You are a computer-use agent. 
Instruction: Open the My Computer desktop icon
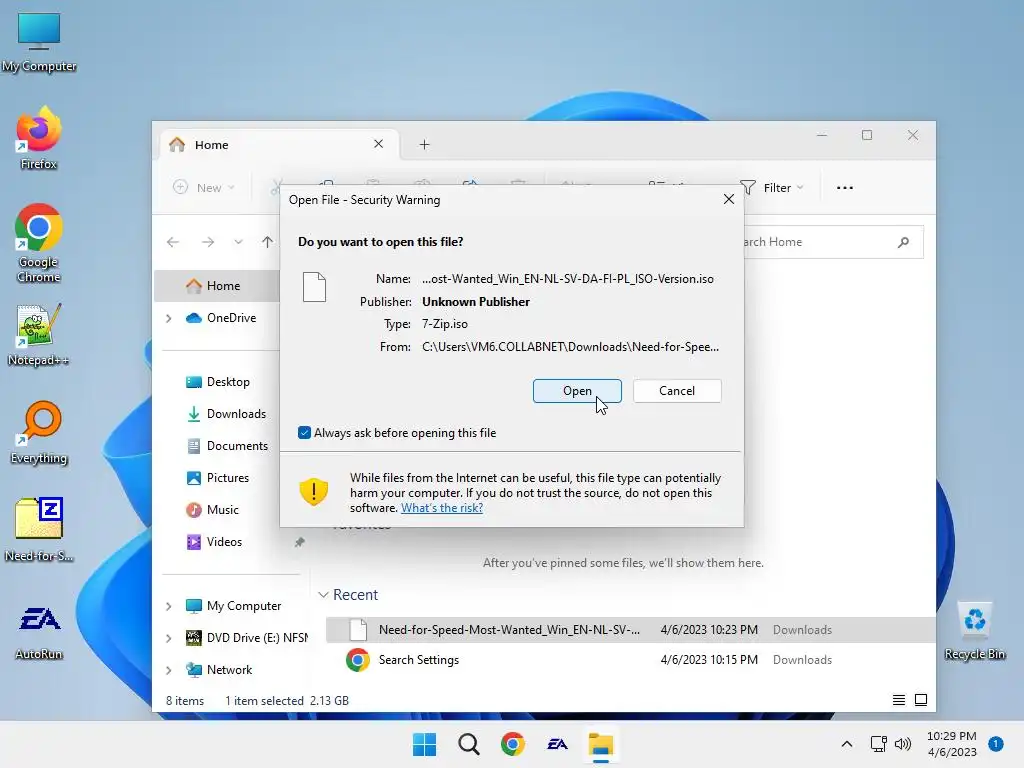pos(39,42)
